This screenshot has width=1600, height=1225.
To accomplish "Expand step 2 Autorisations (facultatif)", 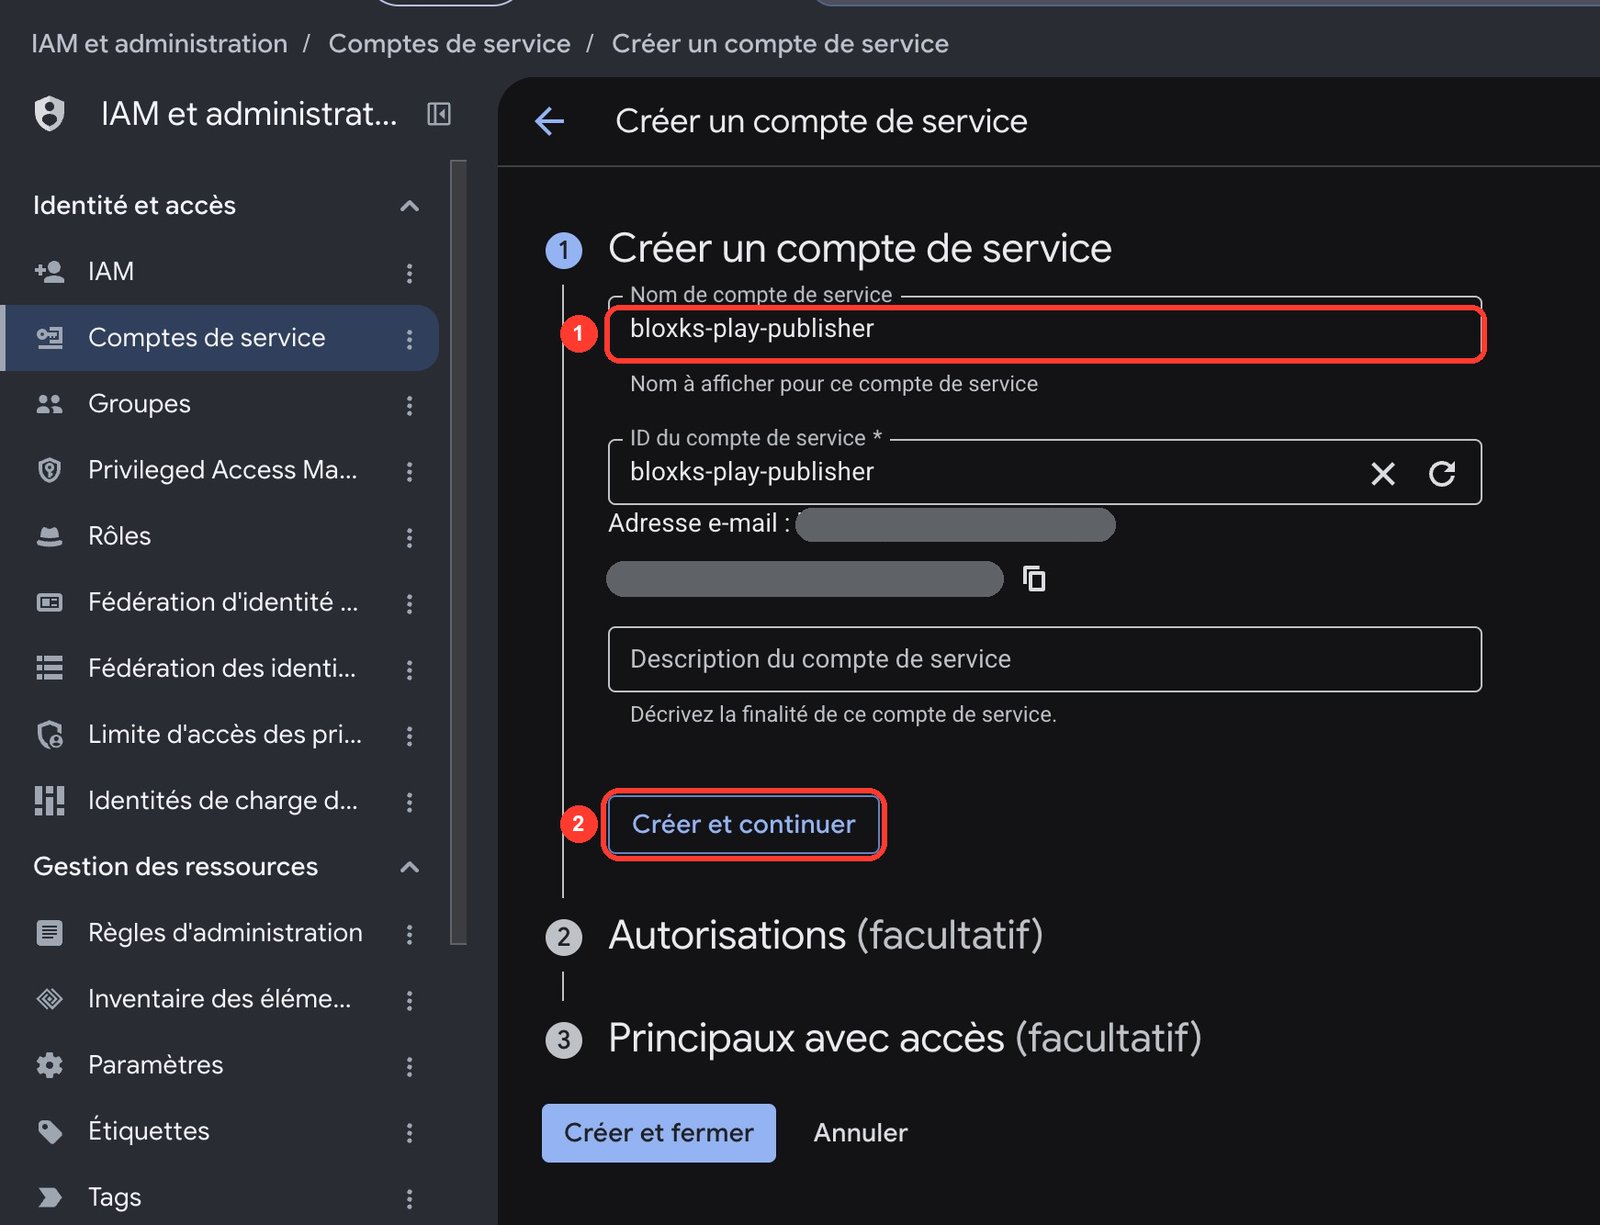I will tap(825, 936).
